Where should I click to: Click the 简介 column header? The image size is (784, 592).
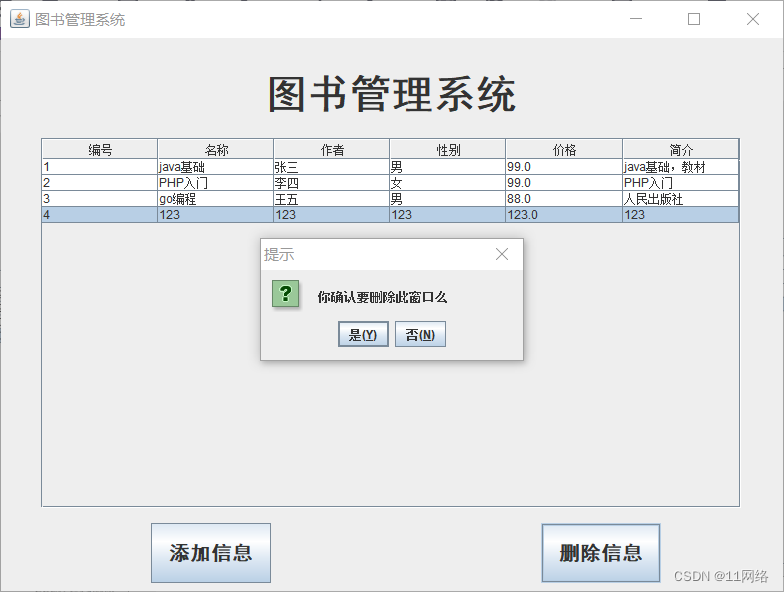pyautogui.click(x=680, y=149)
